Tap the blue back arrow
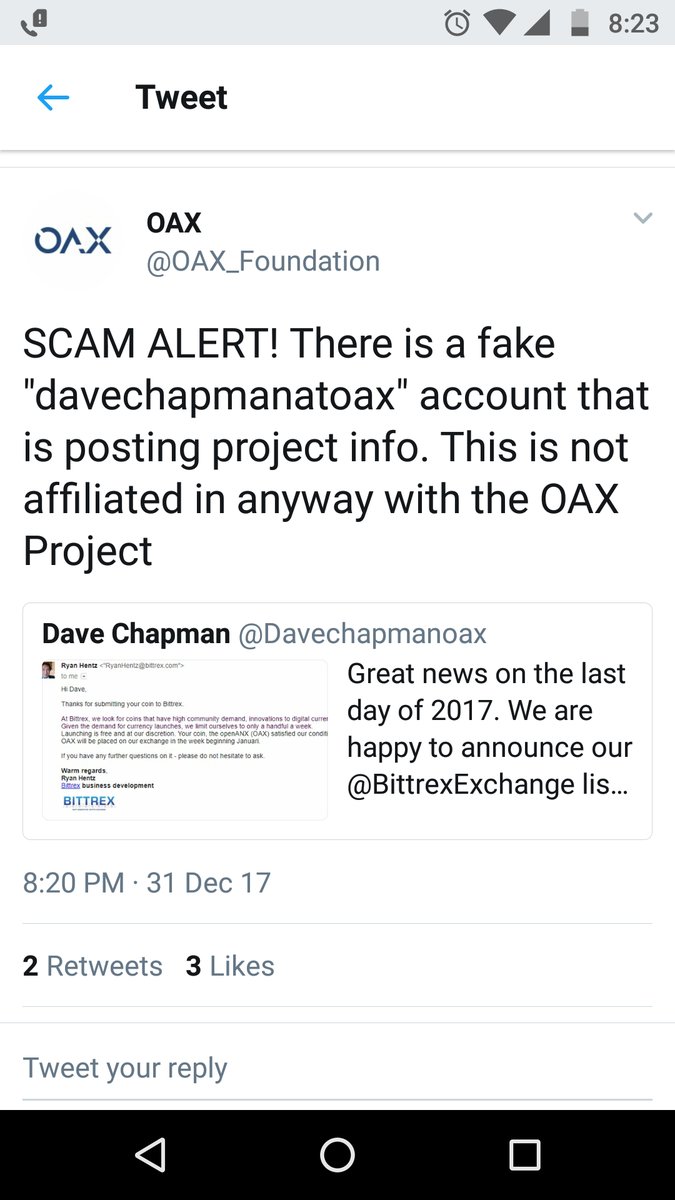 pyautogui.click(x=53, y=97)
